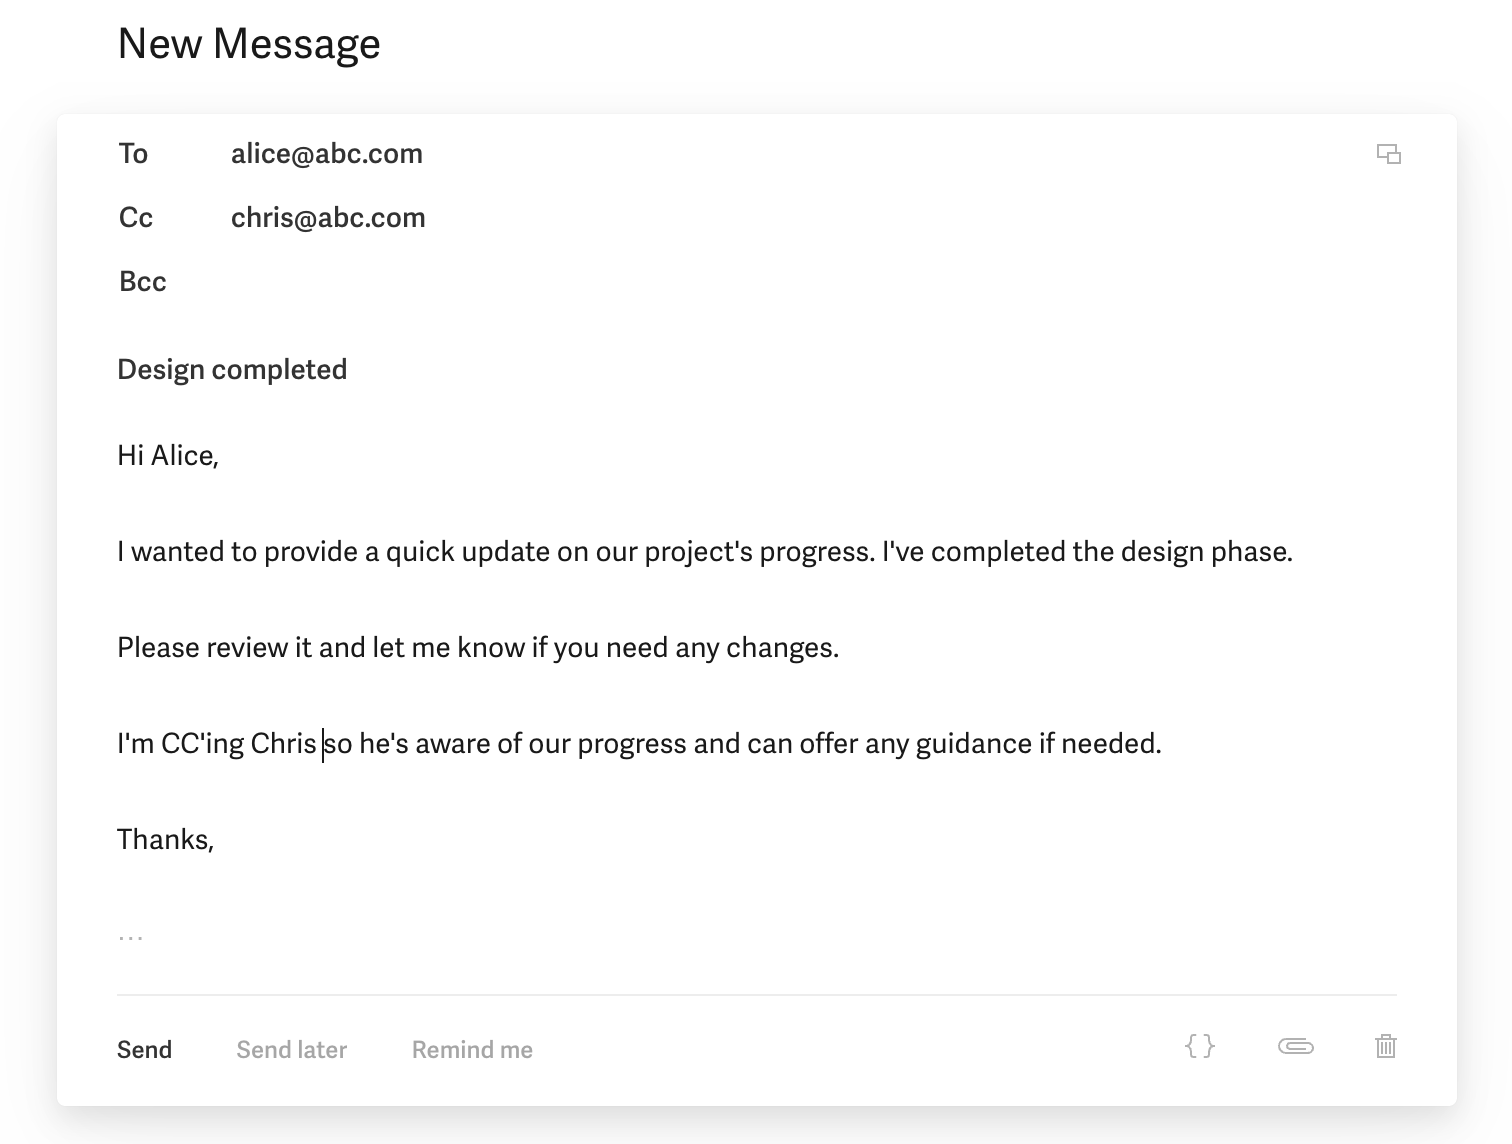Place cursor in the Hi Alice greeting line

pos(168,455)
